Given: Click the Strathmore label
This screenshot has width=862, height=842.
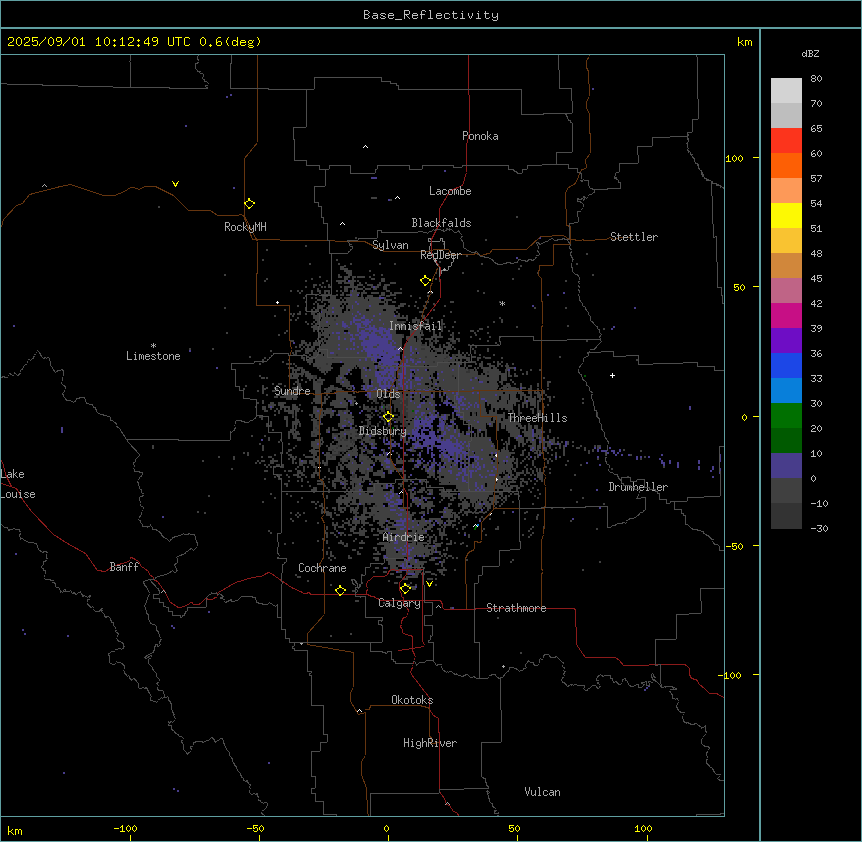Looking at the screenshot, I should (x=516, y=608).
